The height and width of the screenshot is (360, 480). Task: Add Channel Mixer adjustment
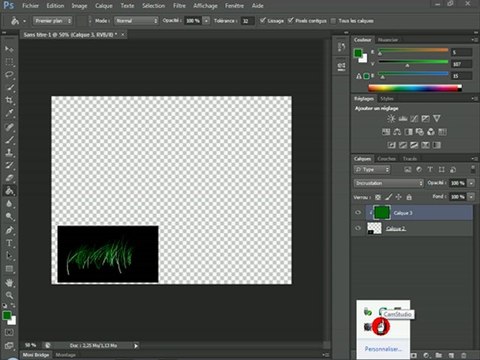point(431,132)
